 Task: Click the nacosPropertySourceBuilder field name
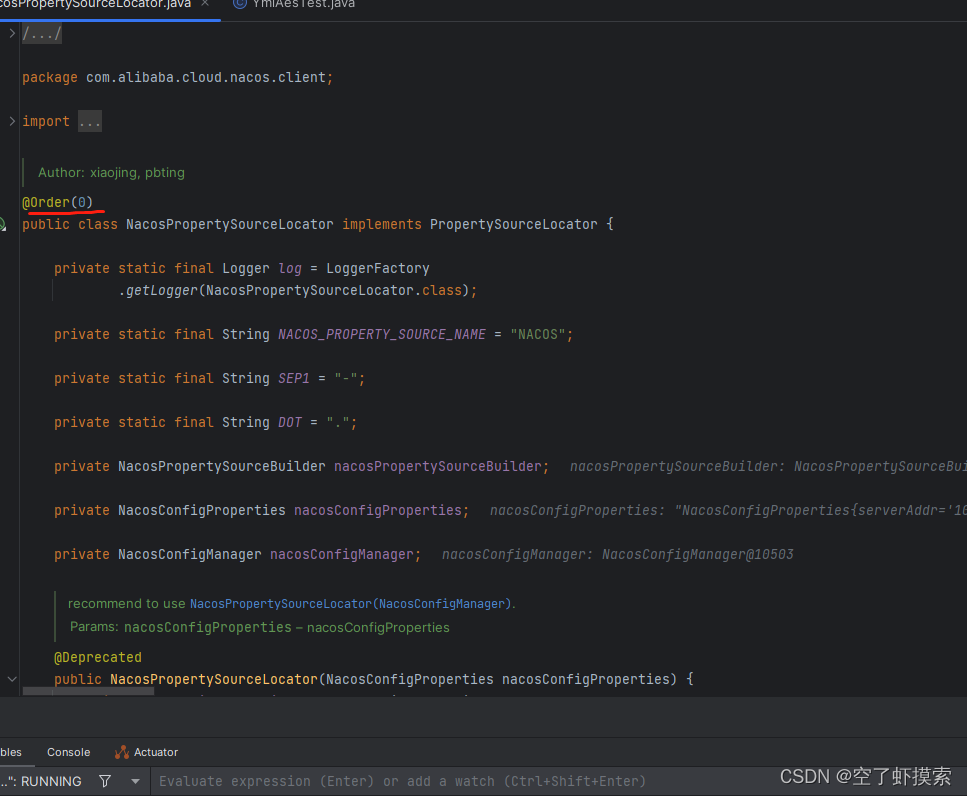click(x=438, y=466)
